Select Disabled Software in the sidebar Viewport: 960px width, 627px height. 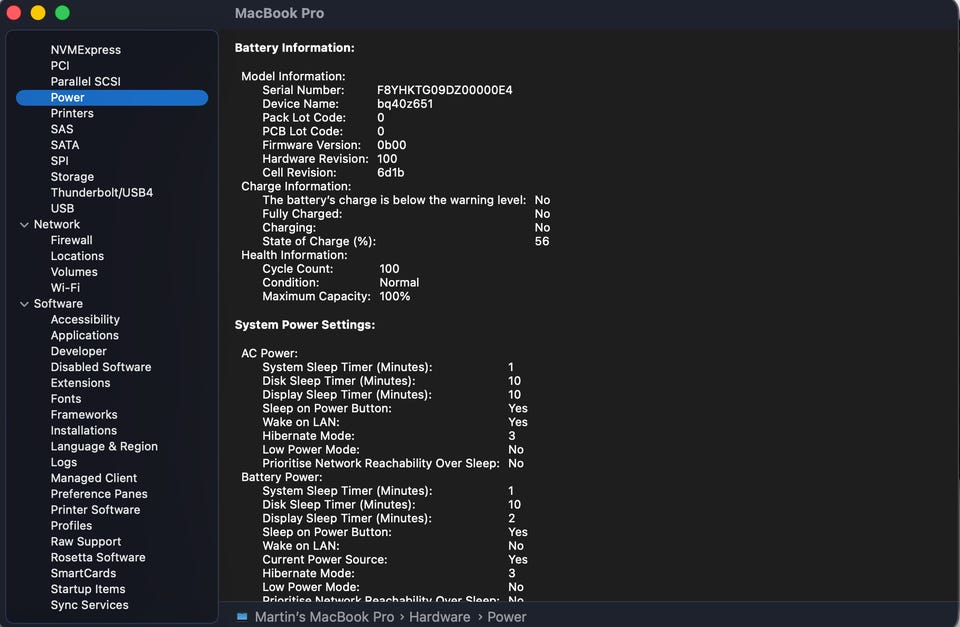point(101,367)
